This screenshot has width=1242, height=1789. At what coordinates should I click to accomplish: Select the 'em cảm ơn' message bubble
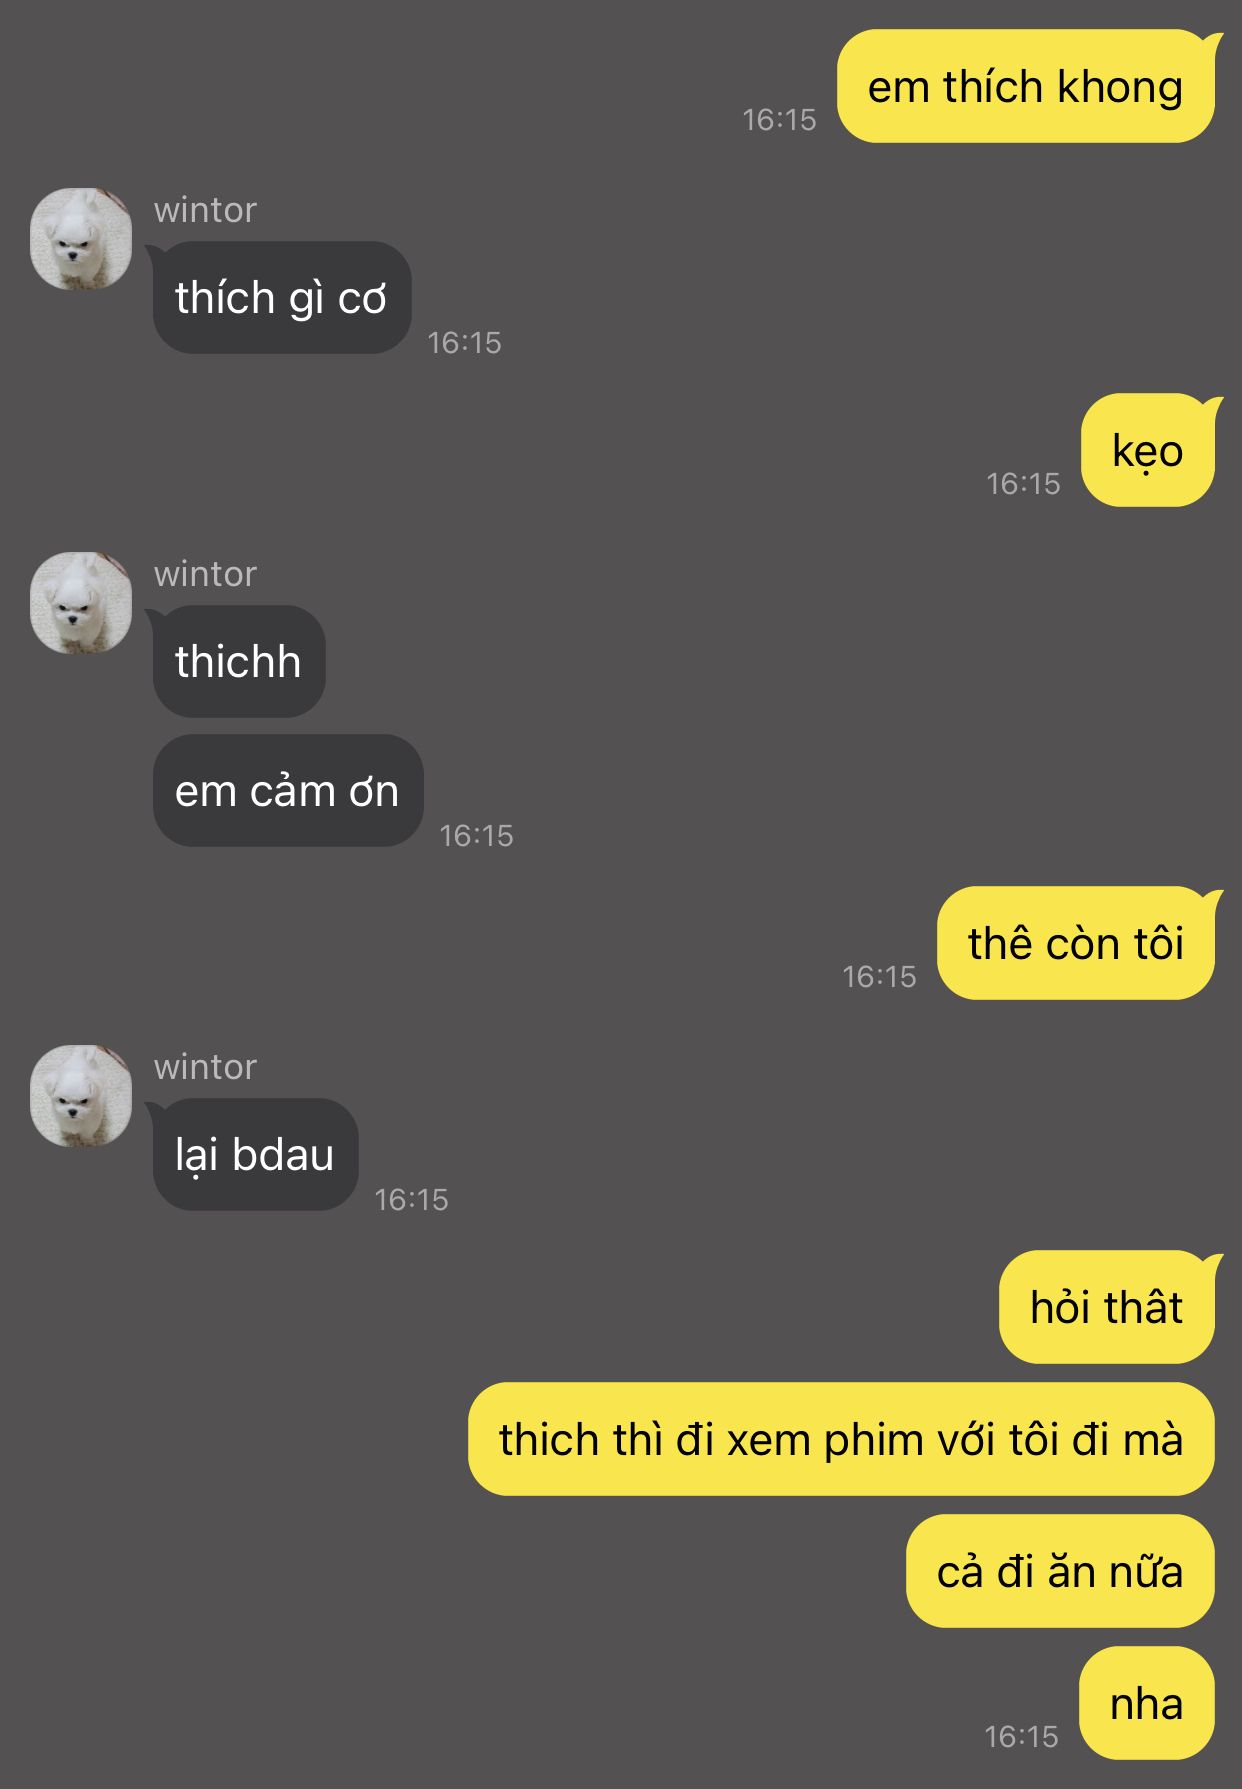point(288,791)
